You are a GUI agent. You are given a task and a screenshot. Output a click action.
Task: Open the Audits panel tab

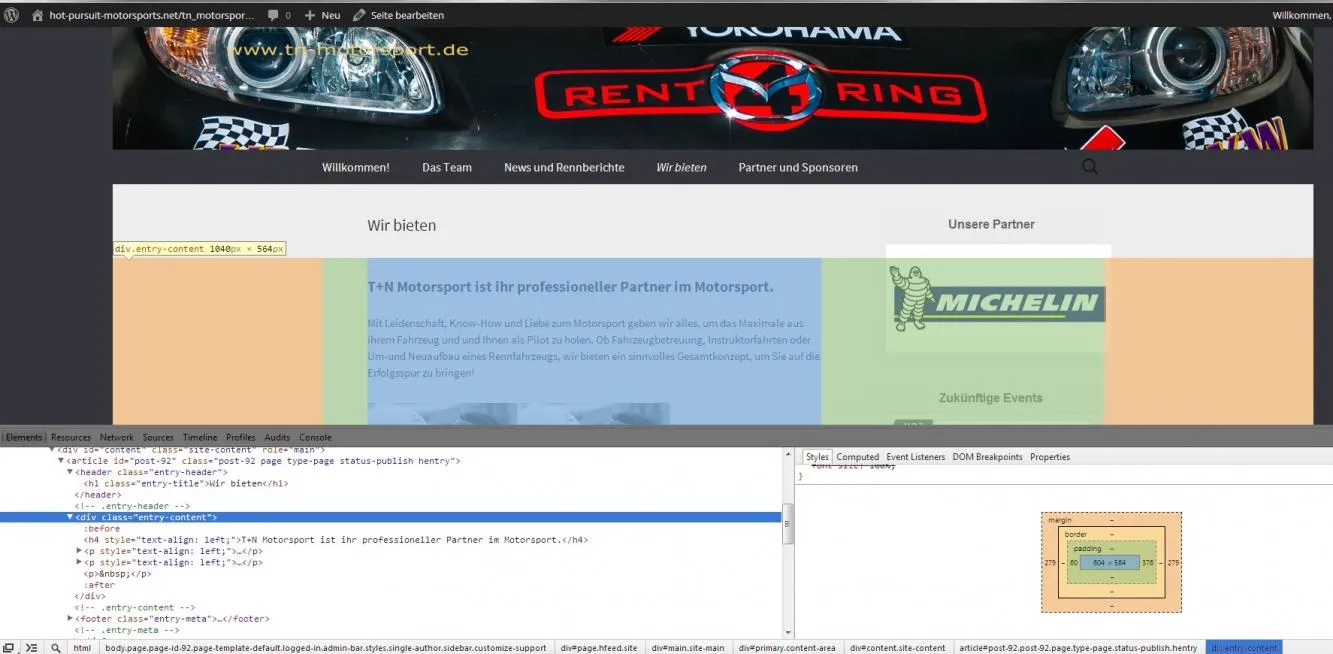[277, 437]
